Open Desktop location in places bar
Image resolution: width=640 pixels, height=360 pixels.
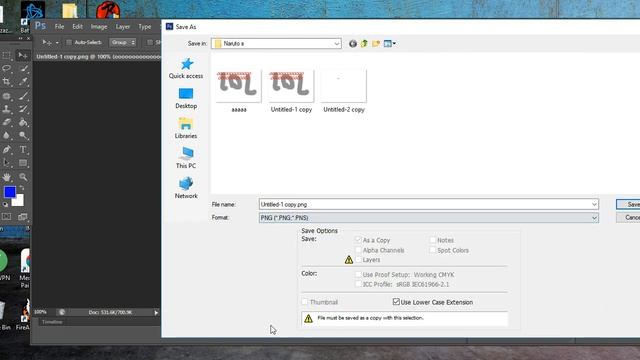click(x=186, y=98)
